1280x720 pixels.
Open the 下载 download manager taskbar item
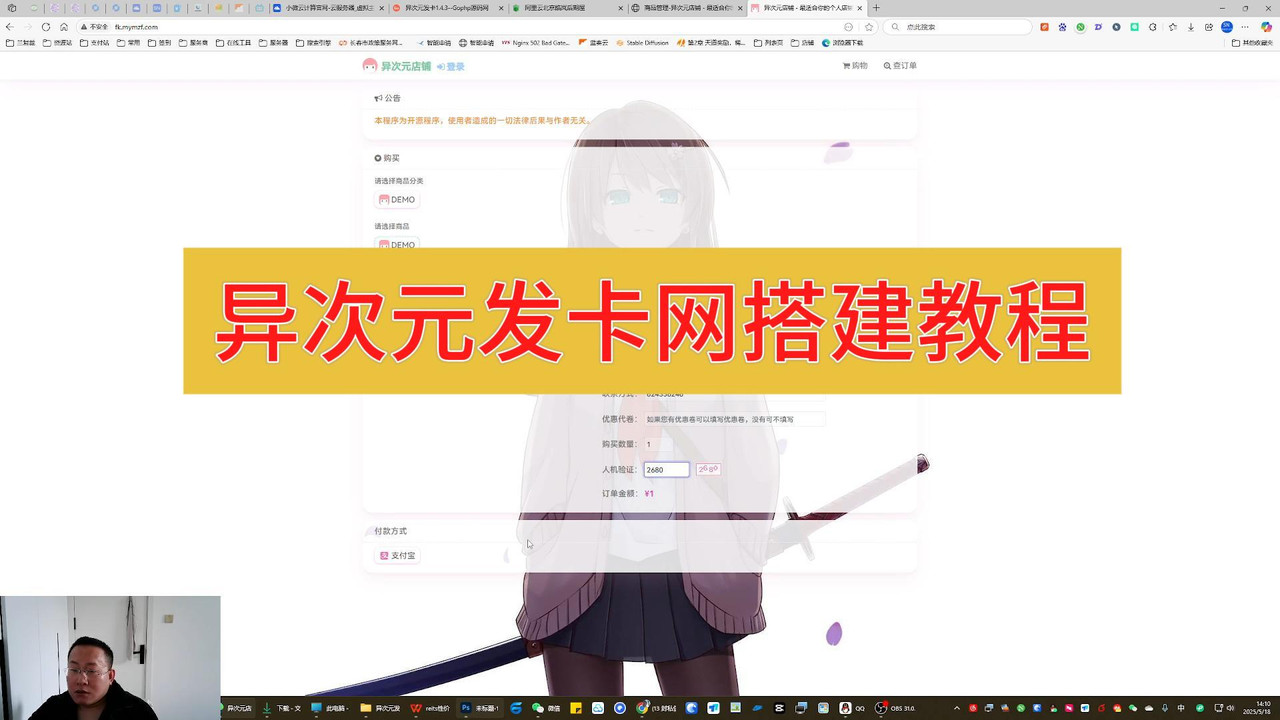(282, 708)
